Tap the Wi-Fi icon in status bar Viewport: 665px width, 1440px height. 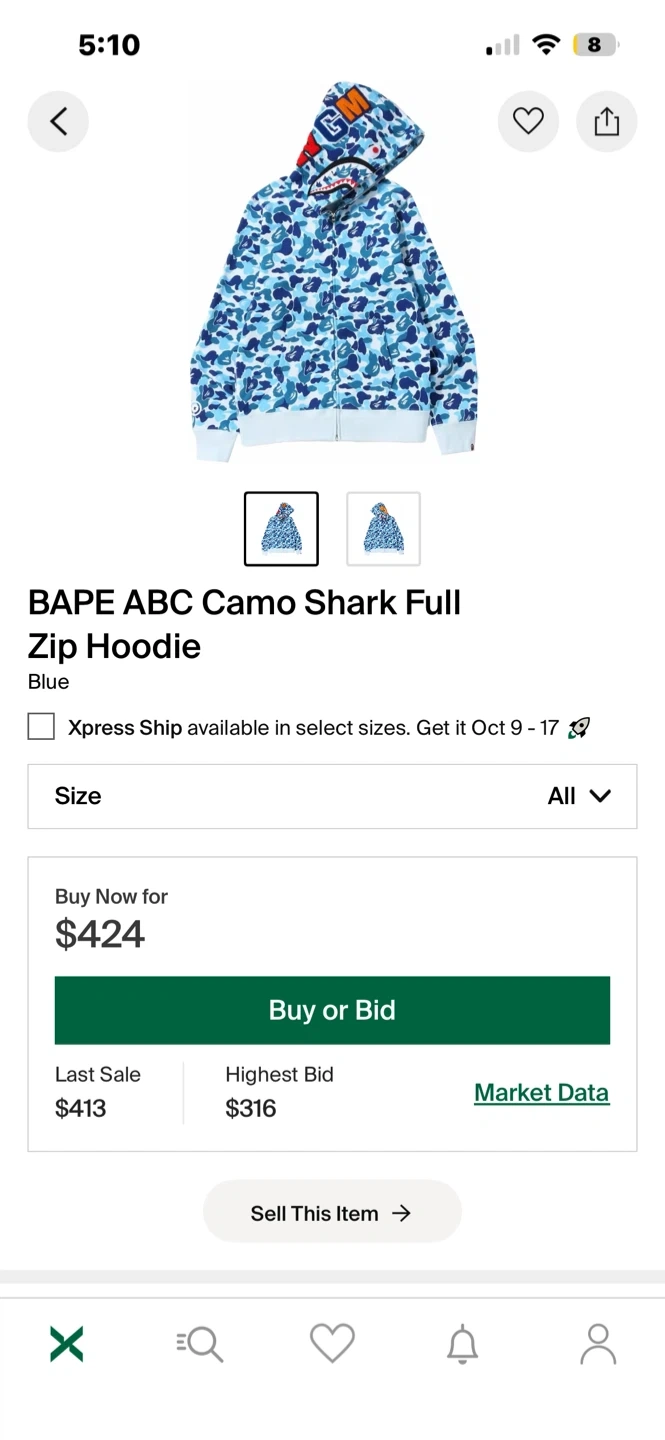546,45
